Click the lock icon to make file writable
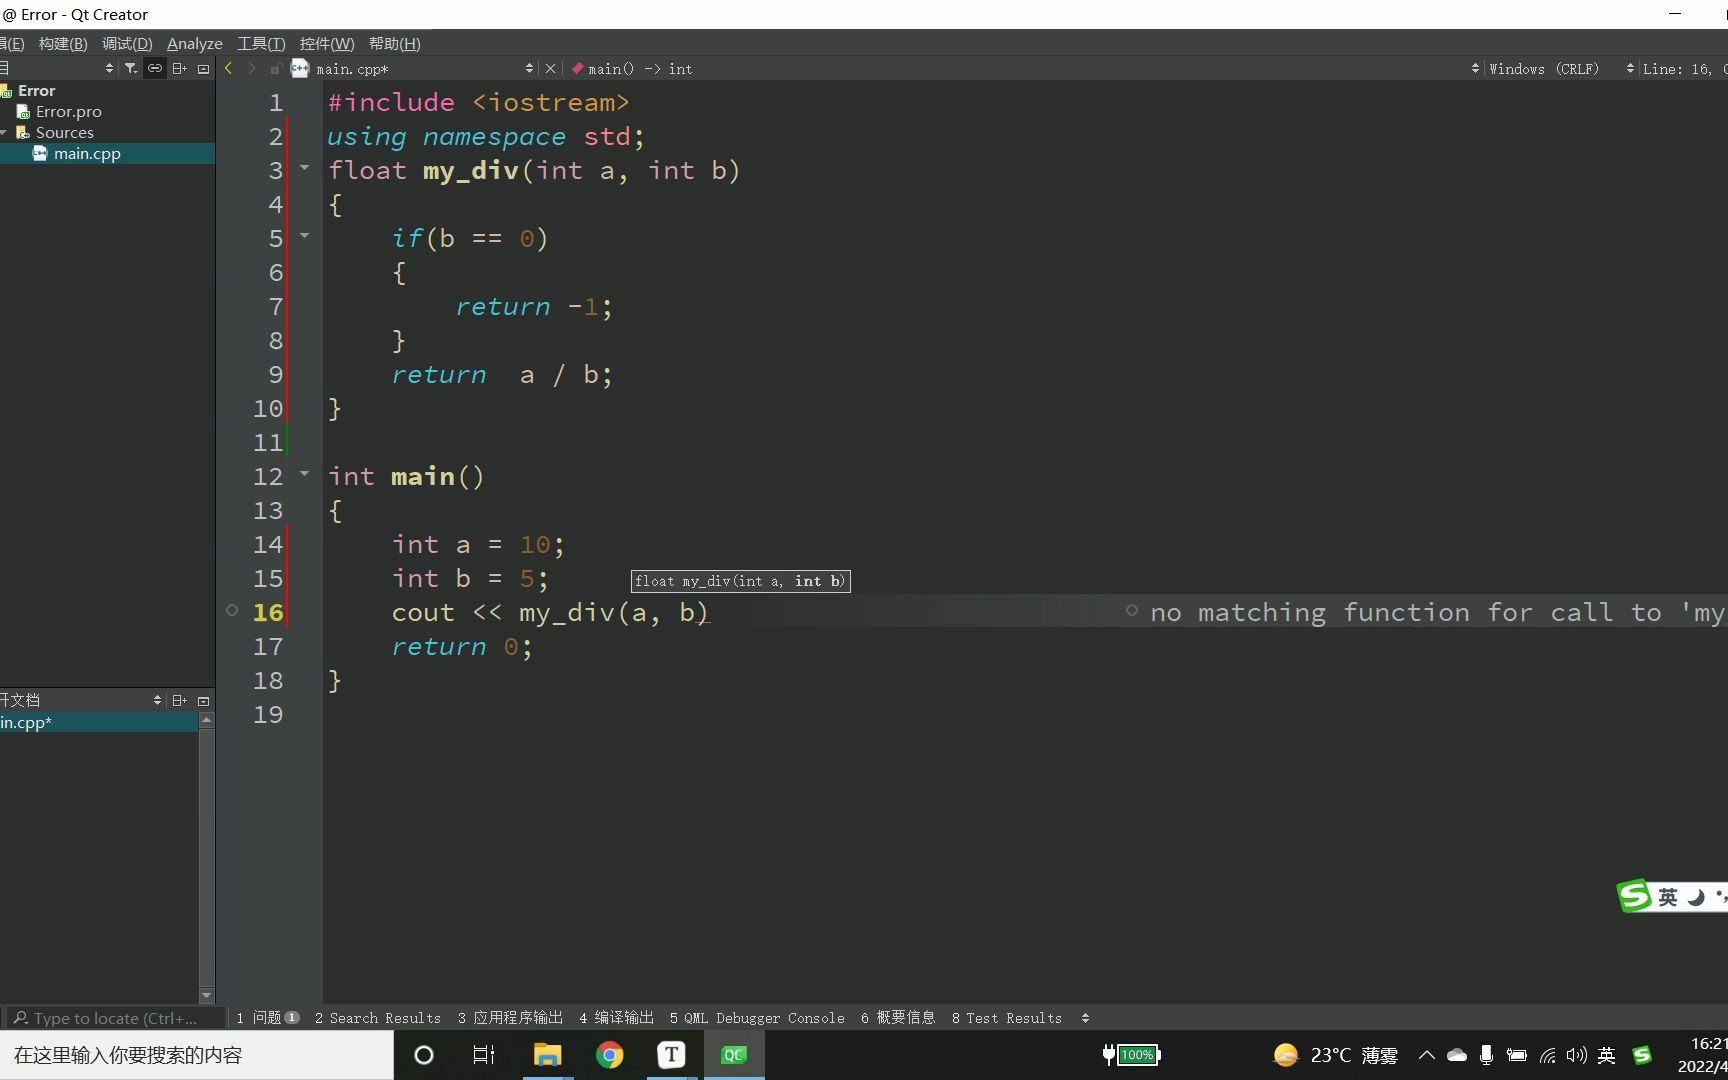The width and height of the screenshot is (1728, 1080). click(275, 68)
